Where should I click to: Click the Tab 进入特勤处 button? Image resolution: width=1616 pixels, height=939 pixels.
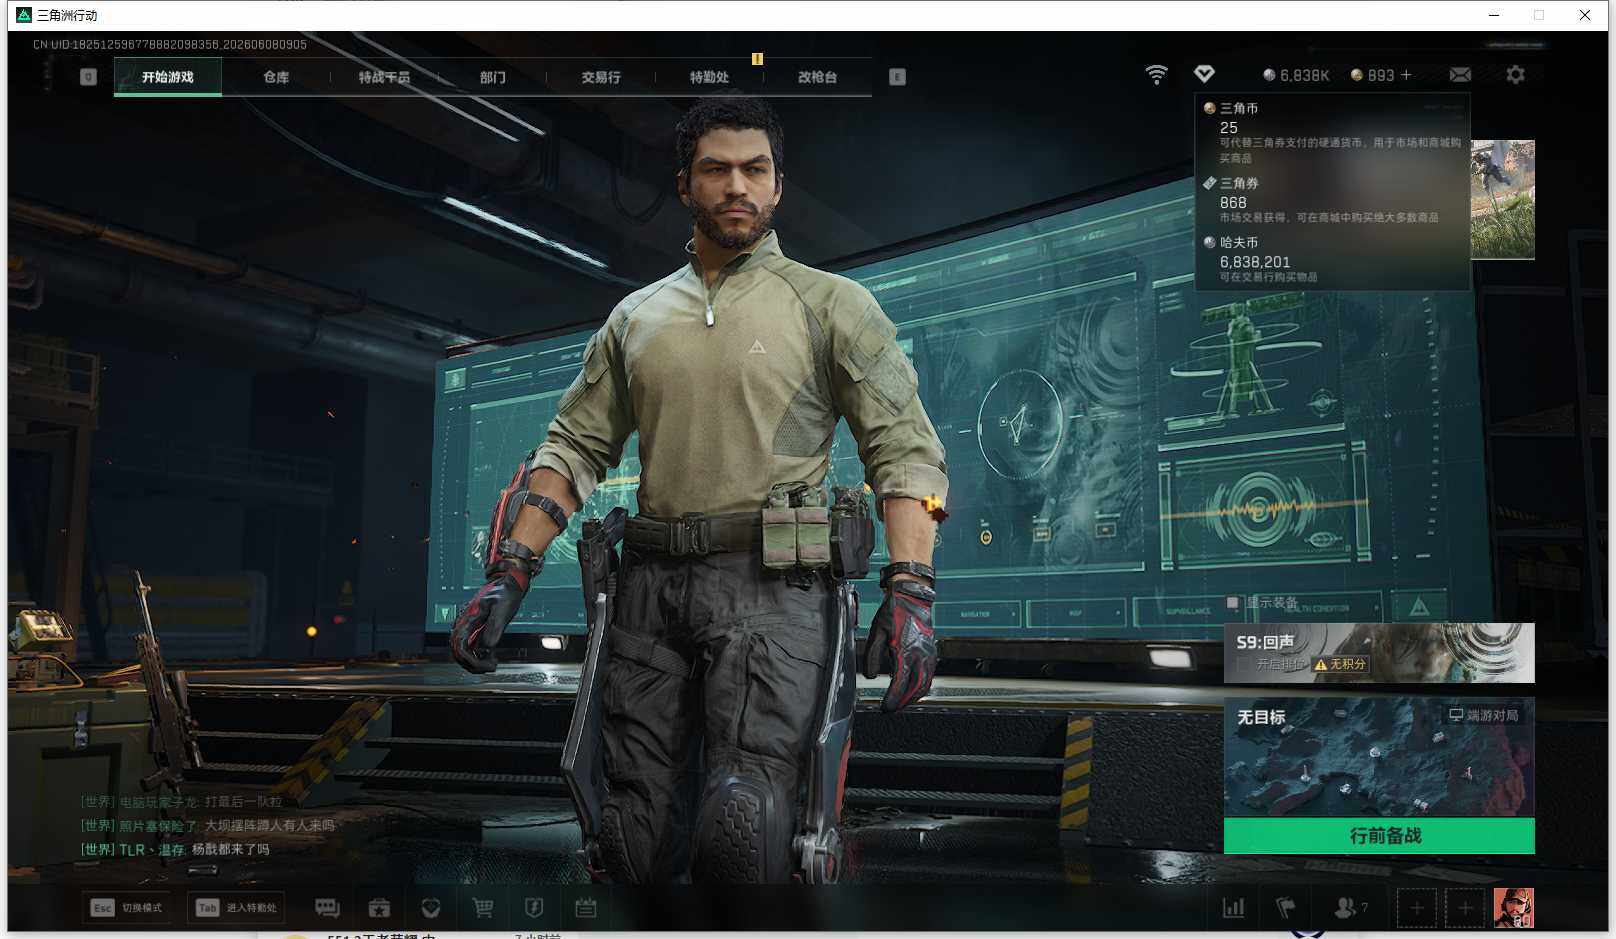[x=237, y=908]
